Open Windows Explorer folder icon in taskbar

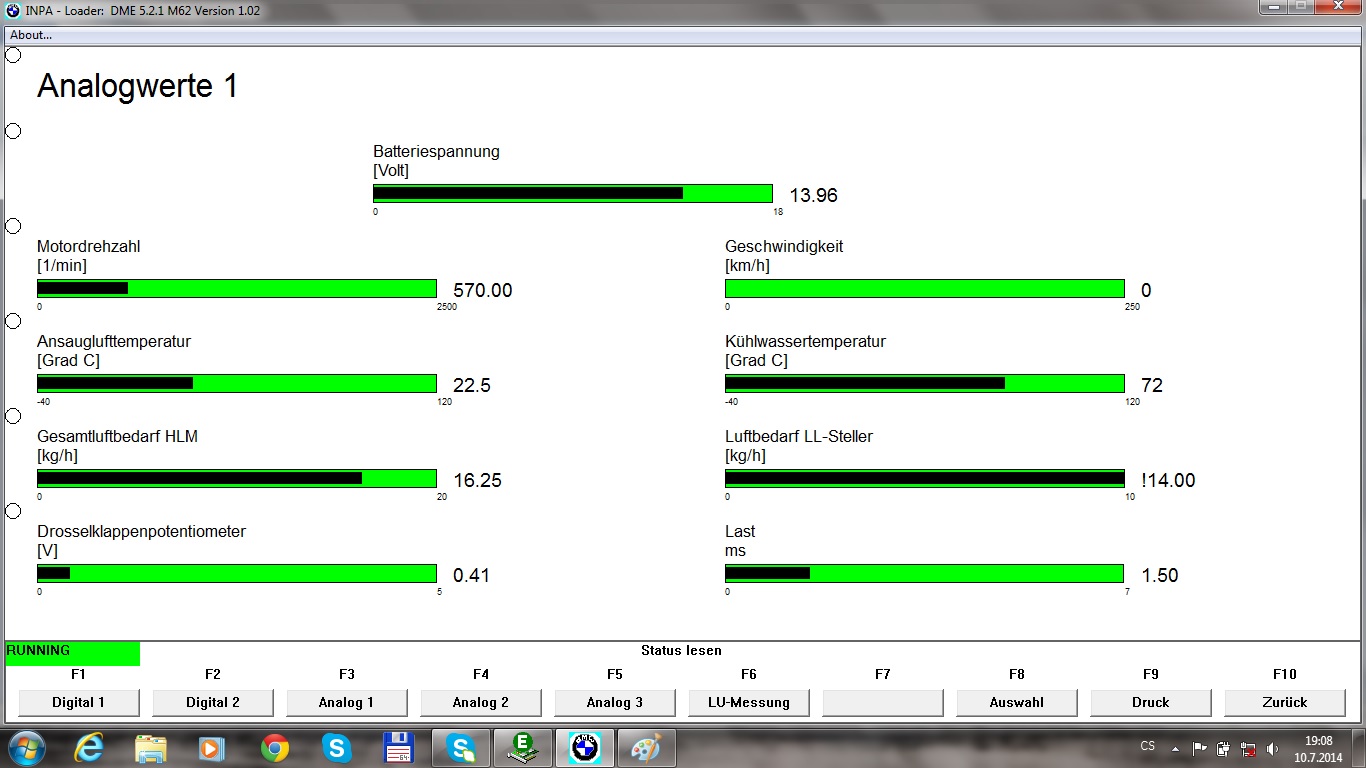(x=151, y=748)
